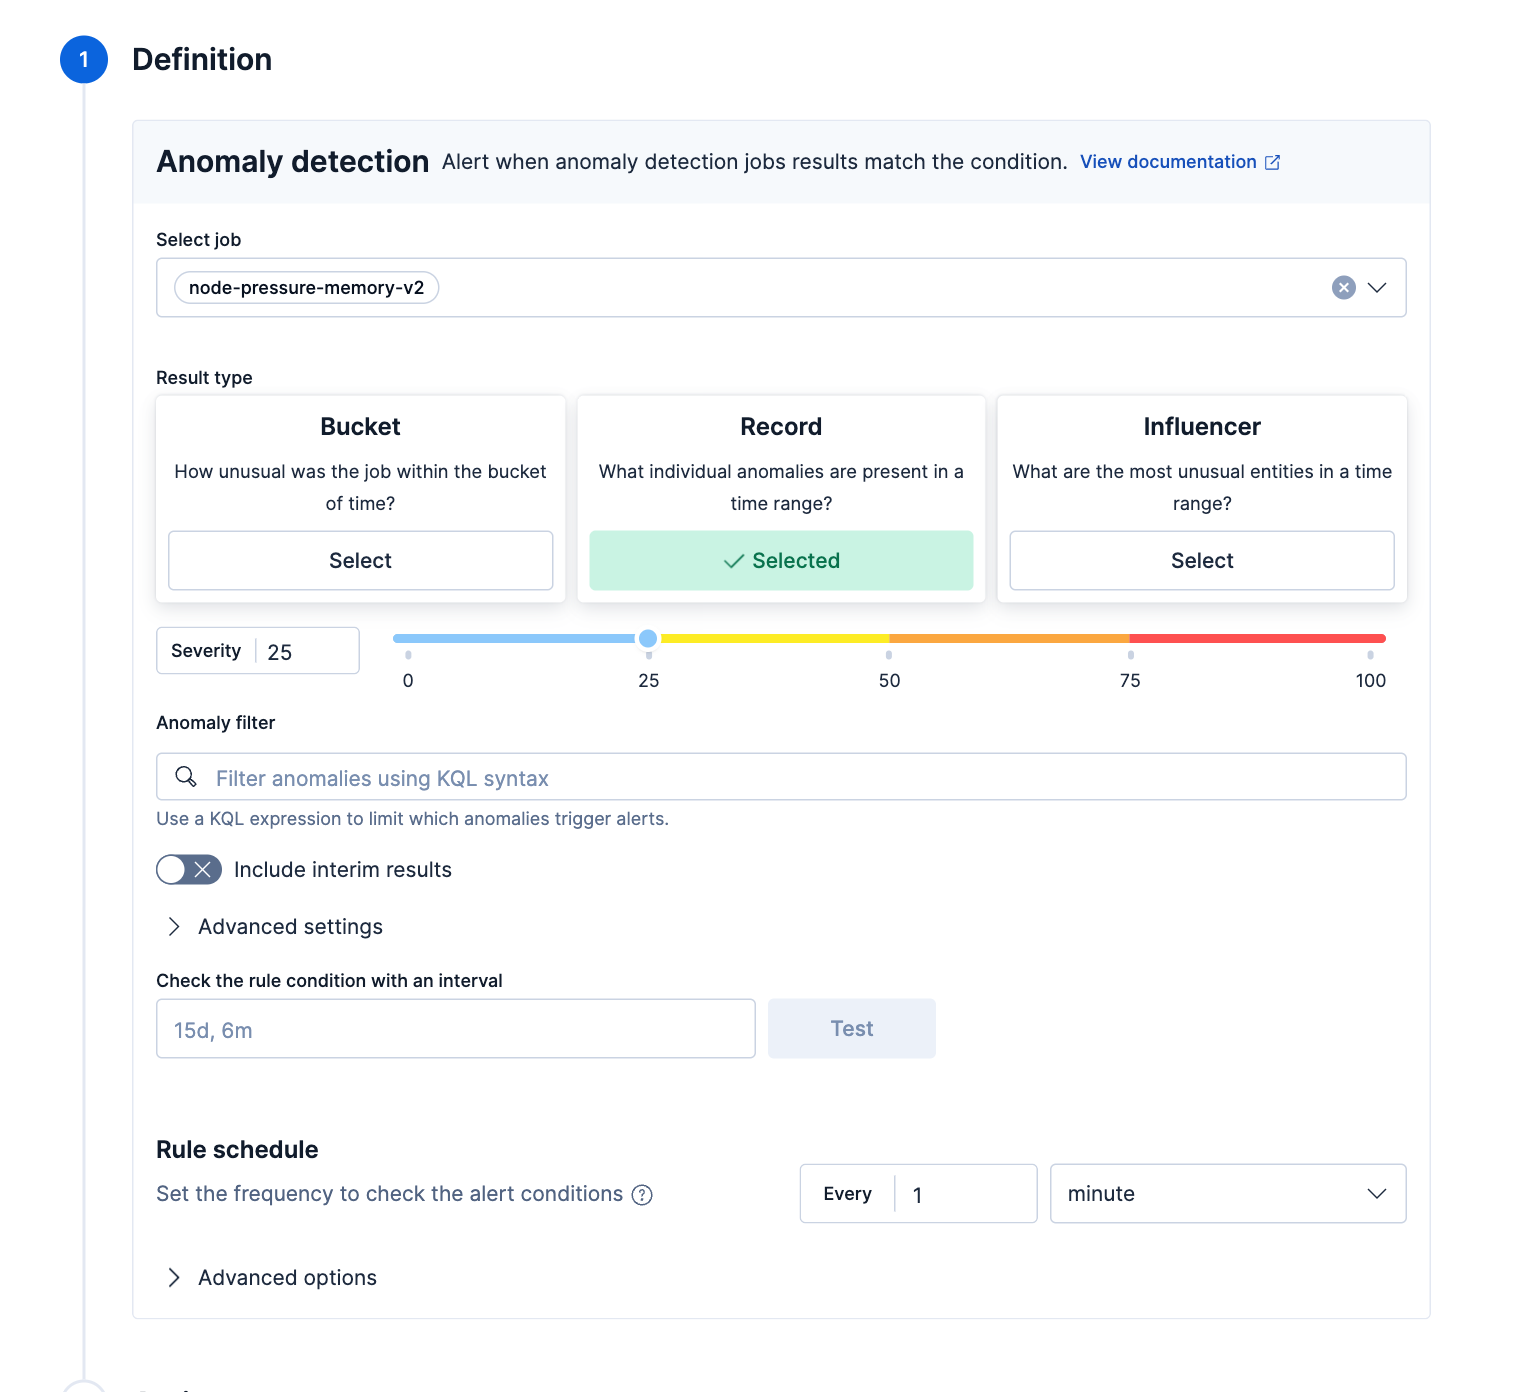Screen dimensions: 1515x1392
Task: Click the Anomaly detection heading
Action: coord(293,162)
